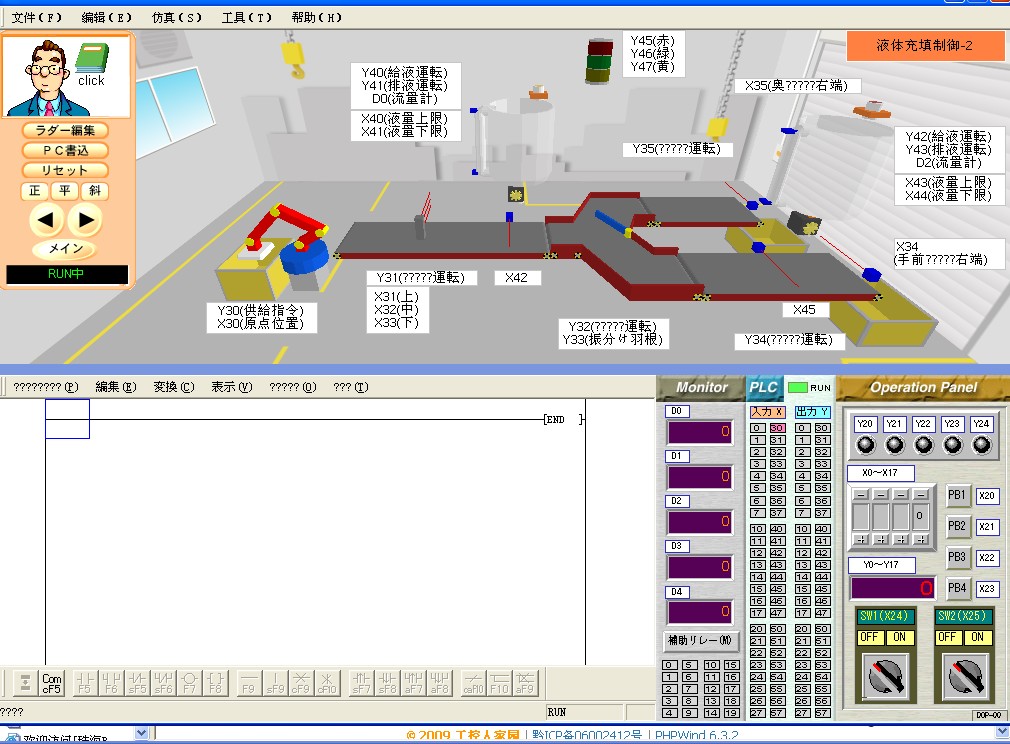Screen dimensions: 1010x744
Task: Click the F5 contact icon in ladder toolbar
Action: [85, 682]
